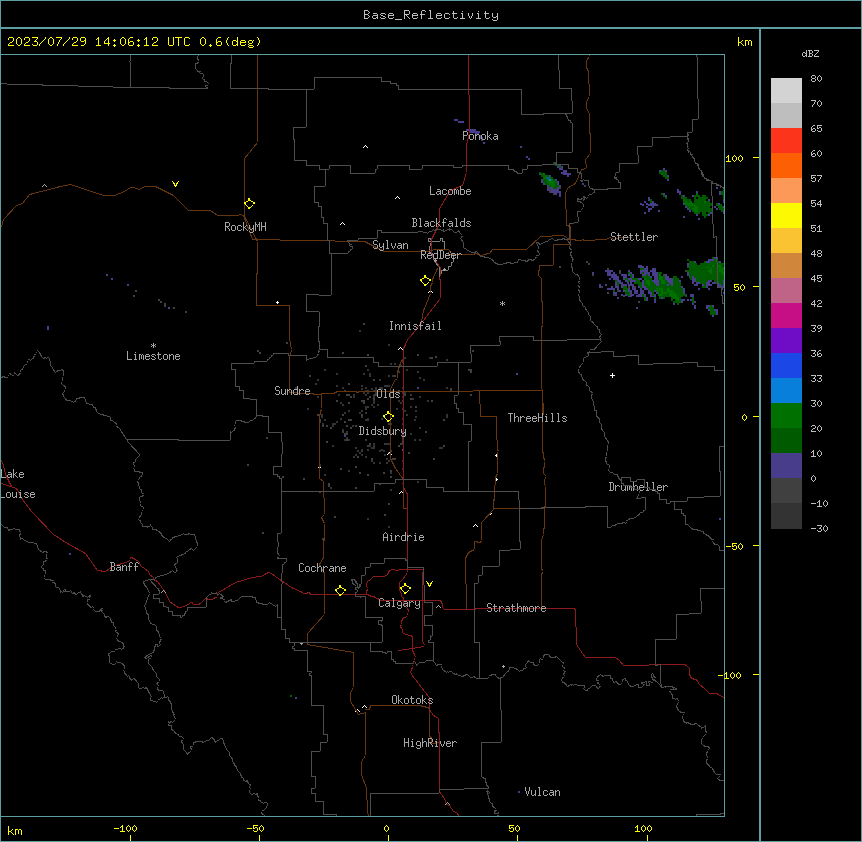This screenshot has height=842, width=862.
Task: Click the ThreeHills city label
Action: tap(538, 418)
